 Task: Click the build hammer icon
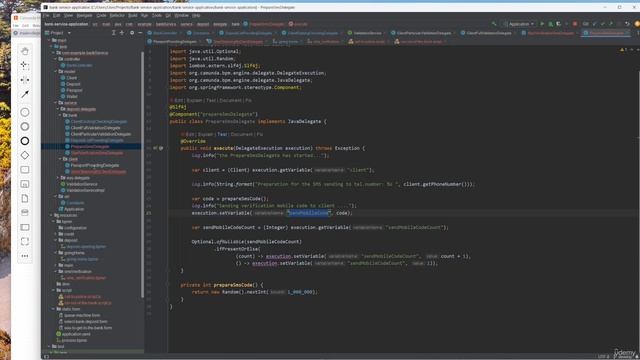tap(494, 24)
